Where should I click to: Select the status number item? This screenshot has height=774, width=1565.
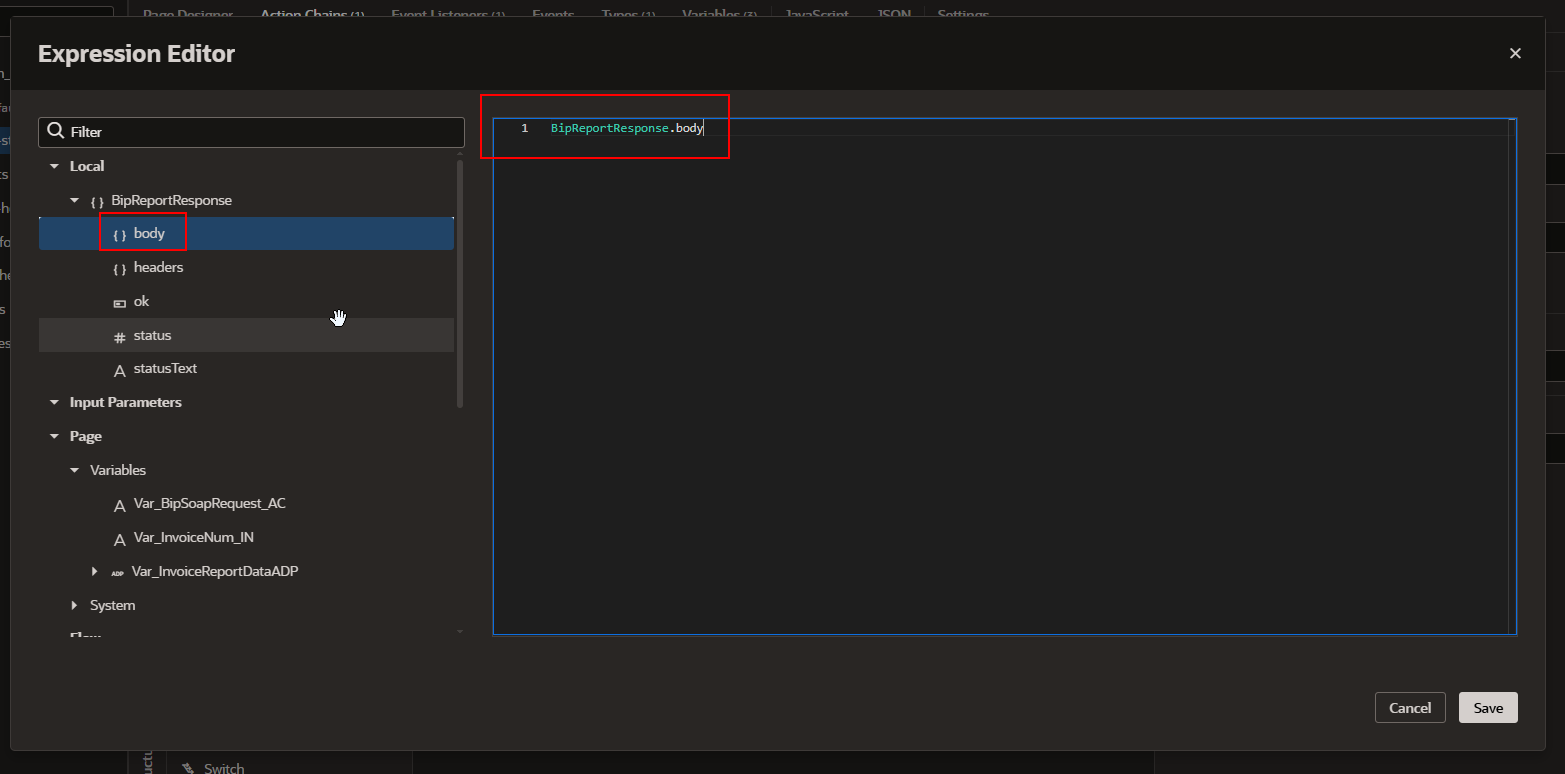click(246, 335)
